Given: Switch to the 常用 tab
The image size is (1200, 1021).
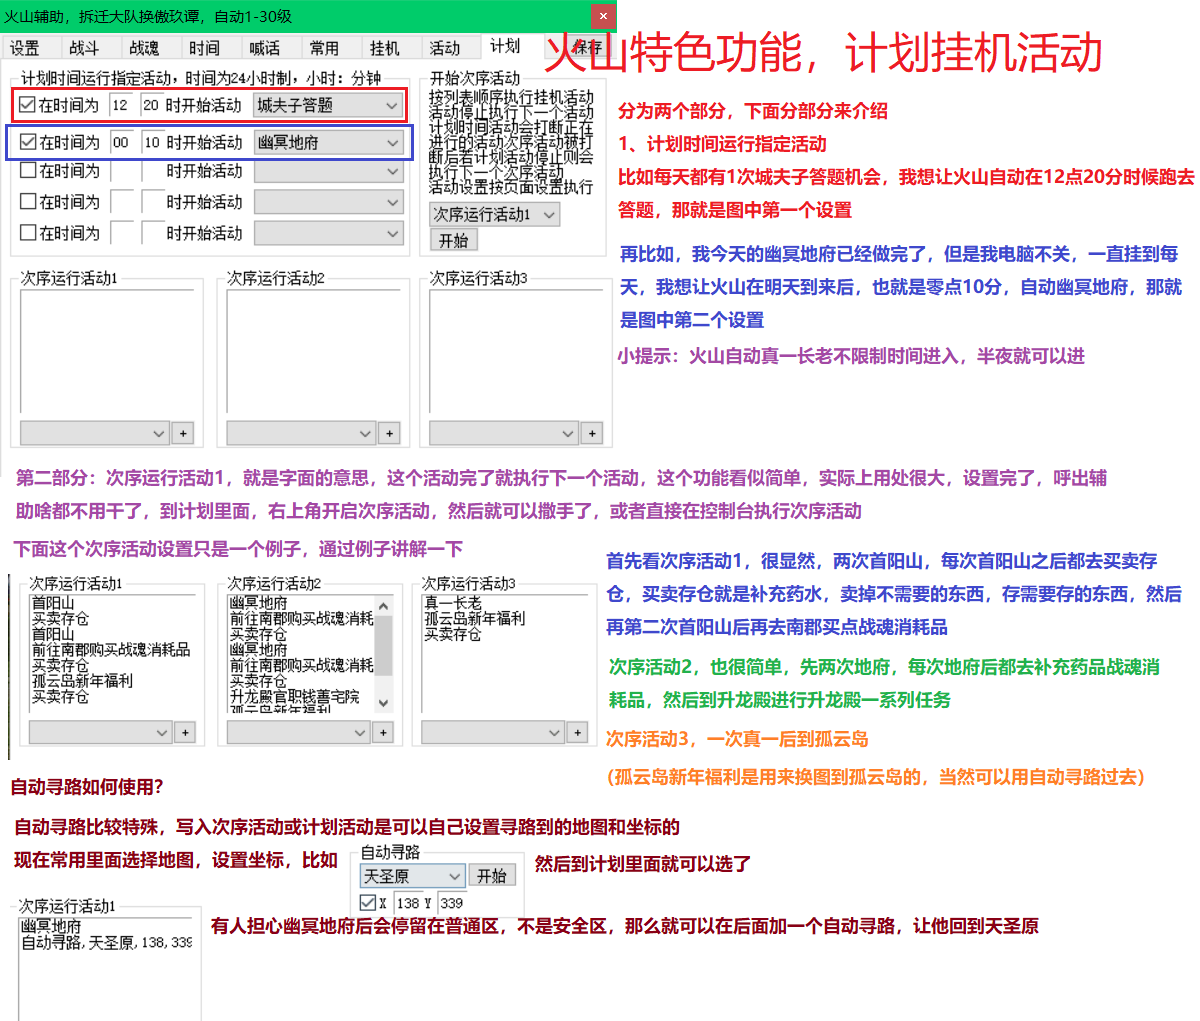Looking at the screenshot, I should 325,48.
